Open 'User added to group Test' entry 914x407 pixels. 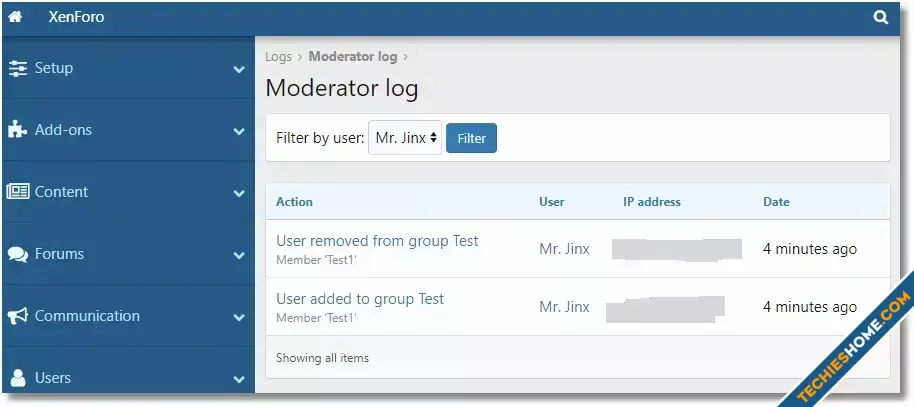click(360, 299)
